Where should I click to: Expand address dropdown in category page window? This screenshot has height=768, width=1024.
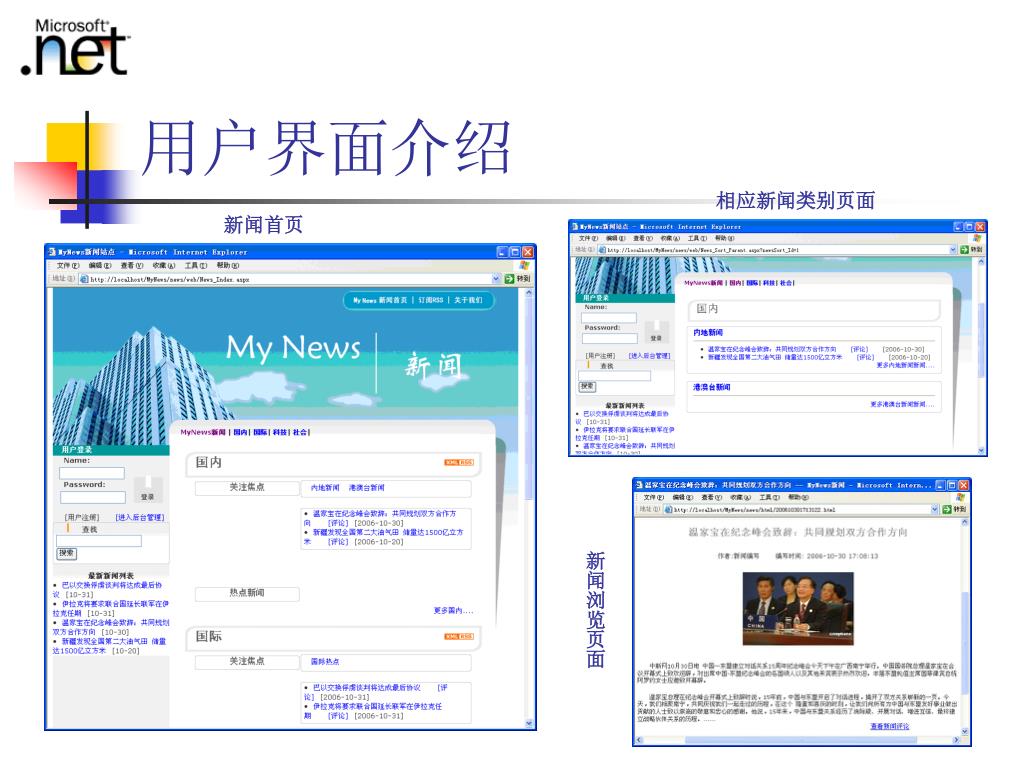tap(953, 249)
